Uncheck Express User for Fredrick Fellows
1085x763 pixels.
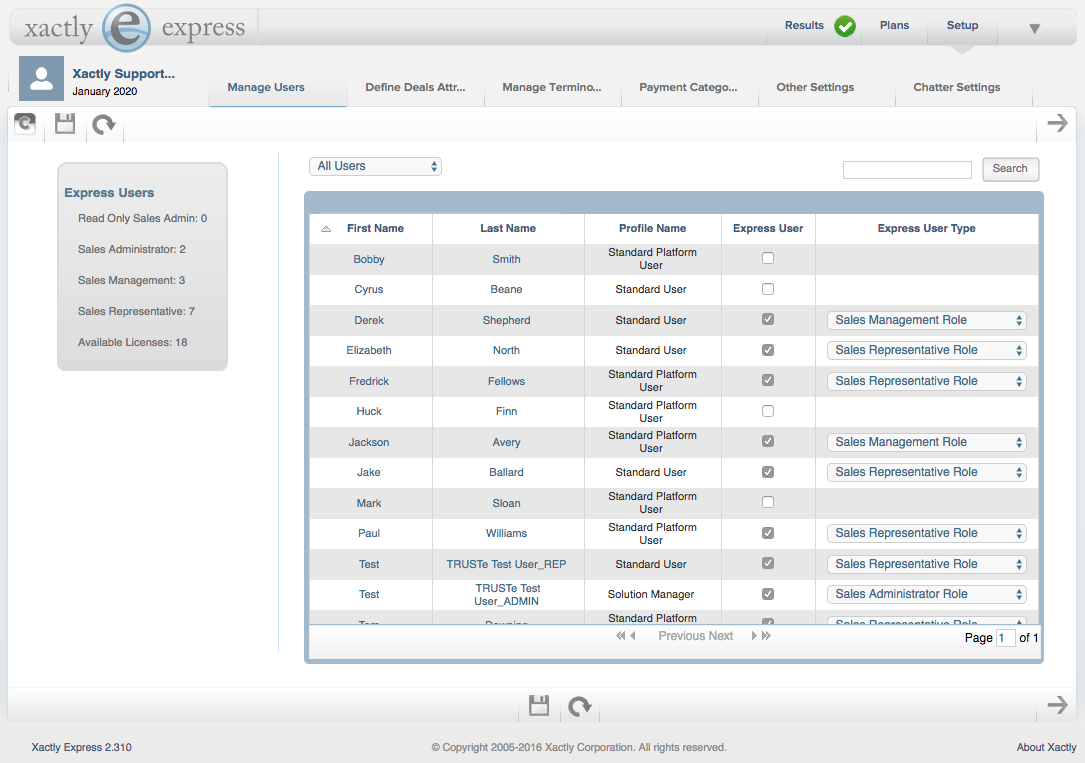pyautogui.click(x=768, y=380)
